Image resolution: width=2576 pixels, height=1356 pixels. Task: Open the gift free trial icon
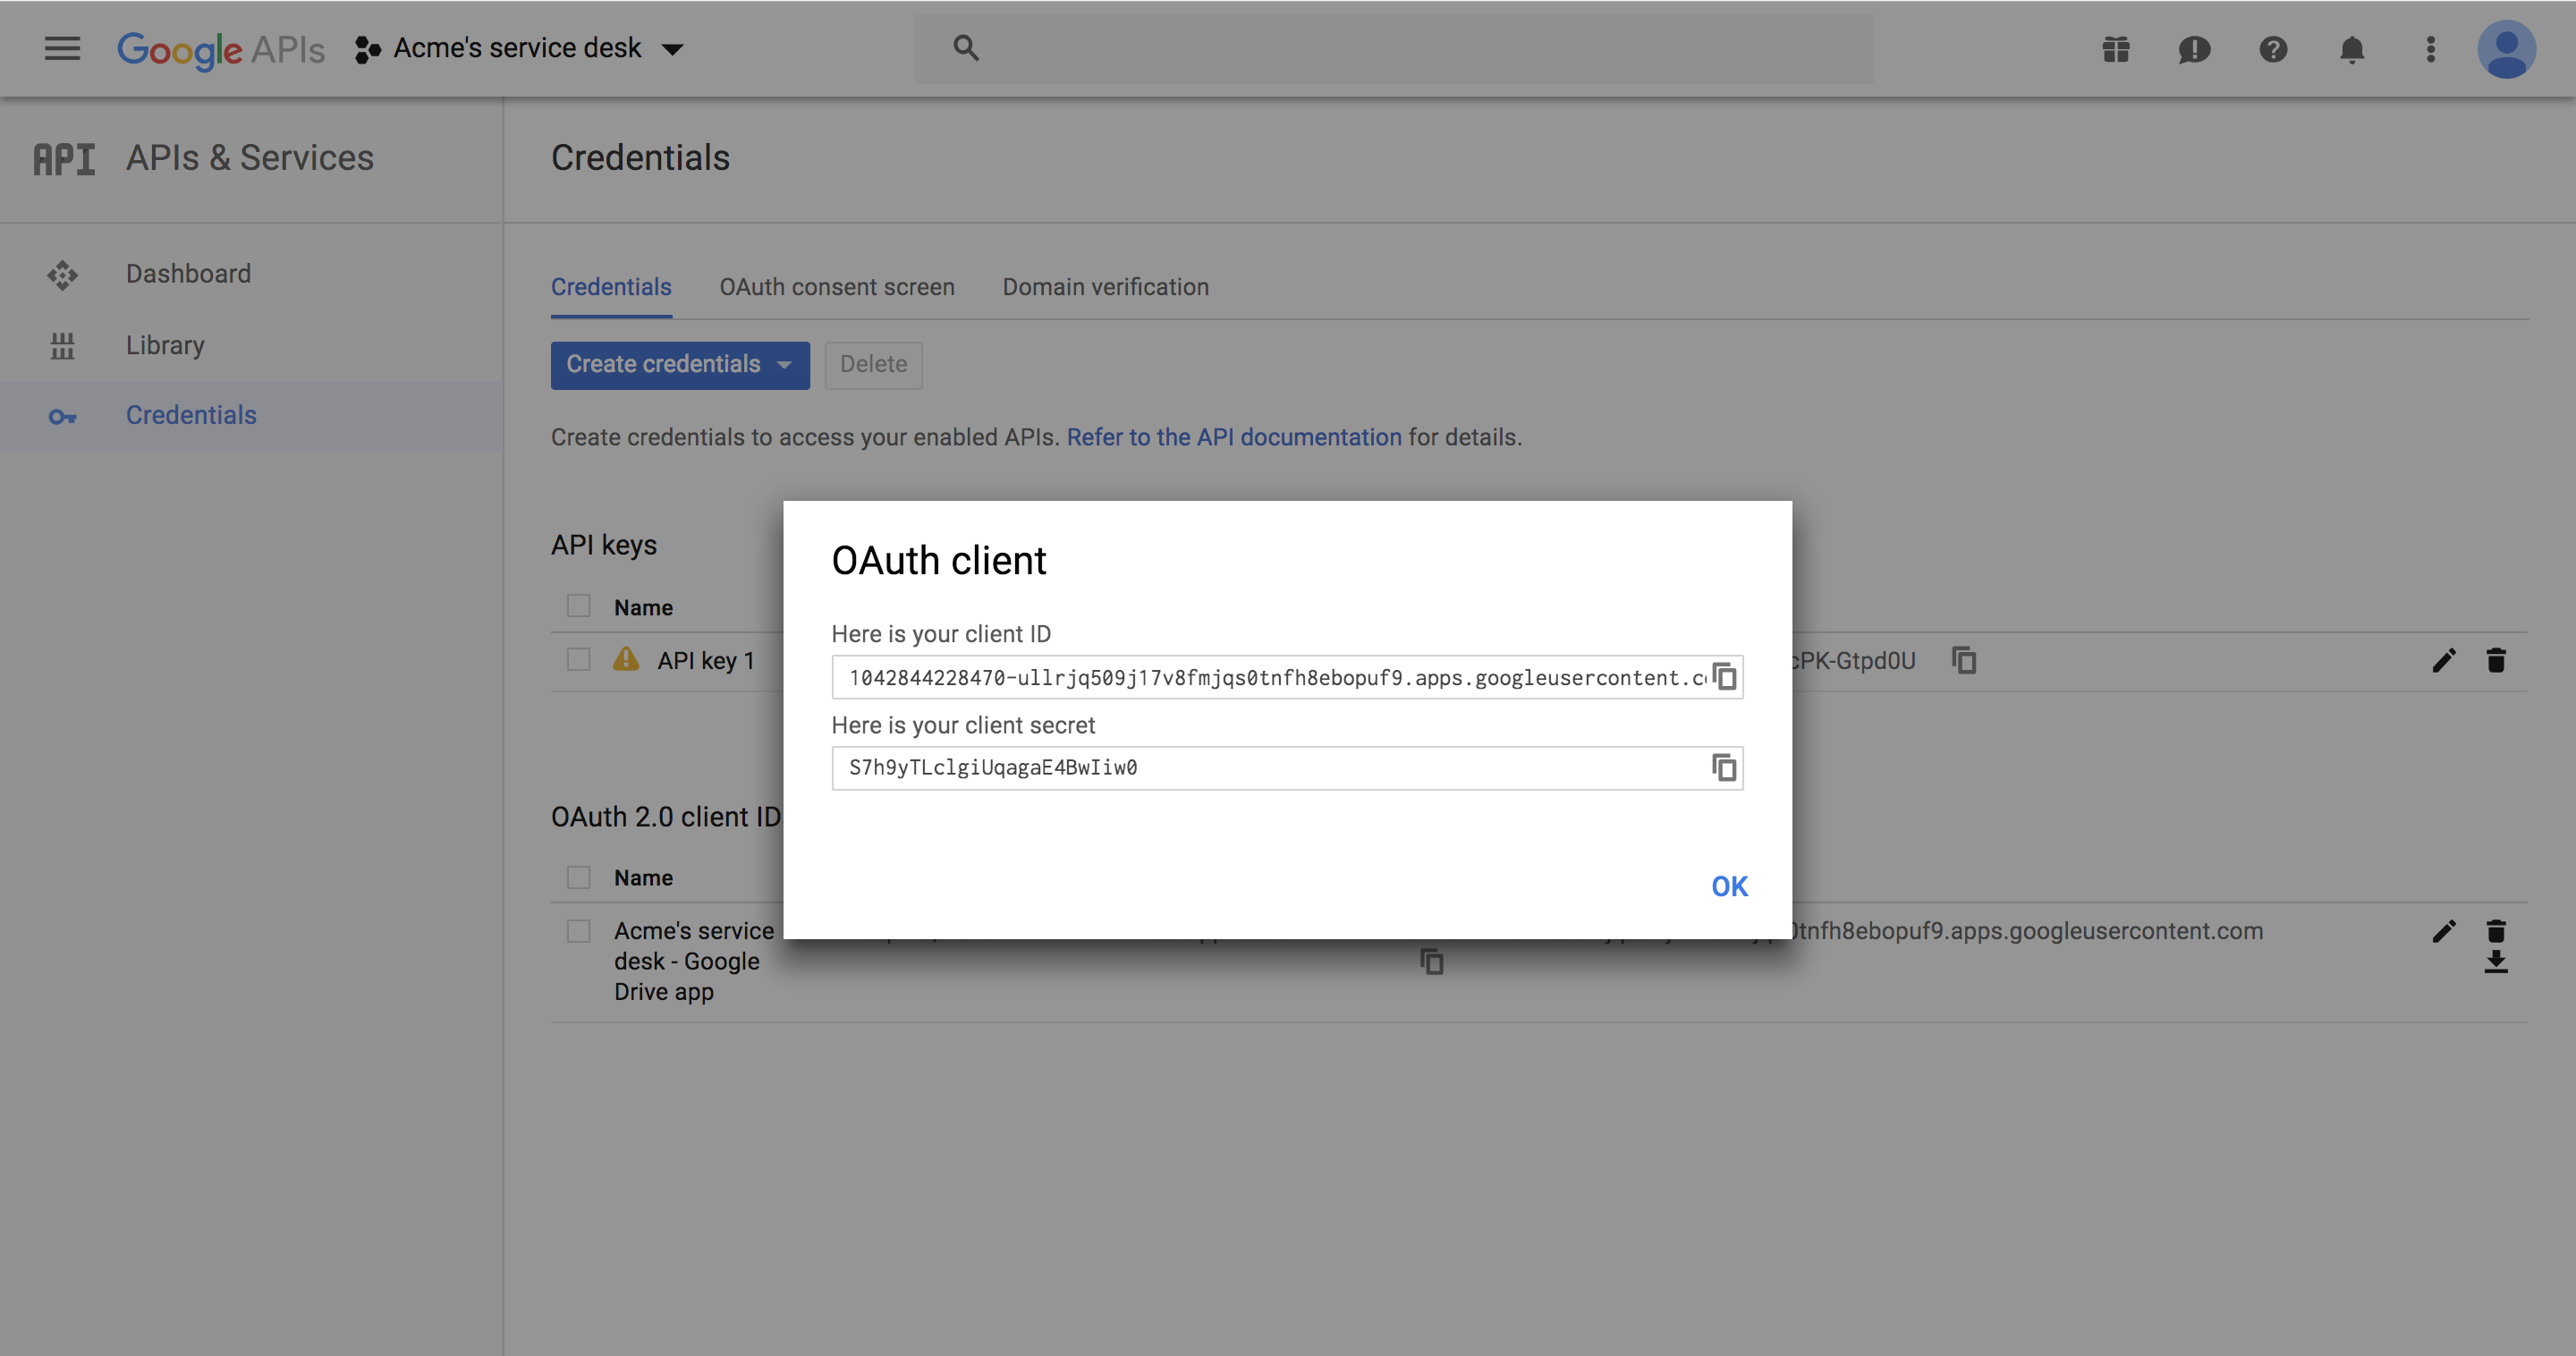click(x=2116, y=49)
